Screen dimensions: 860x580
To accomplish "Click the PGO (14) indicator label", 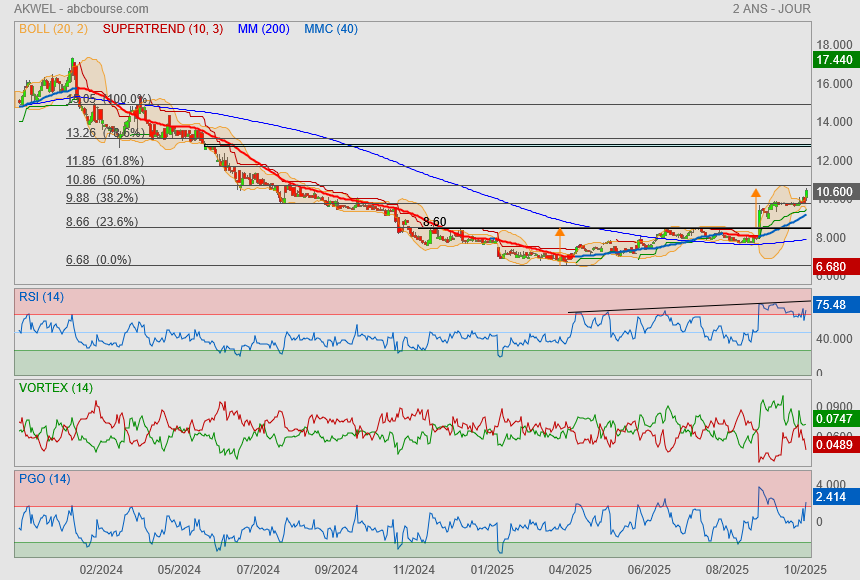I will 44,479.
